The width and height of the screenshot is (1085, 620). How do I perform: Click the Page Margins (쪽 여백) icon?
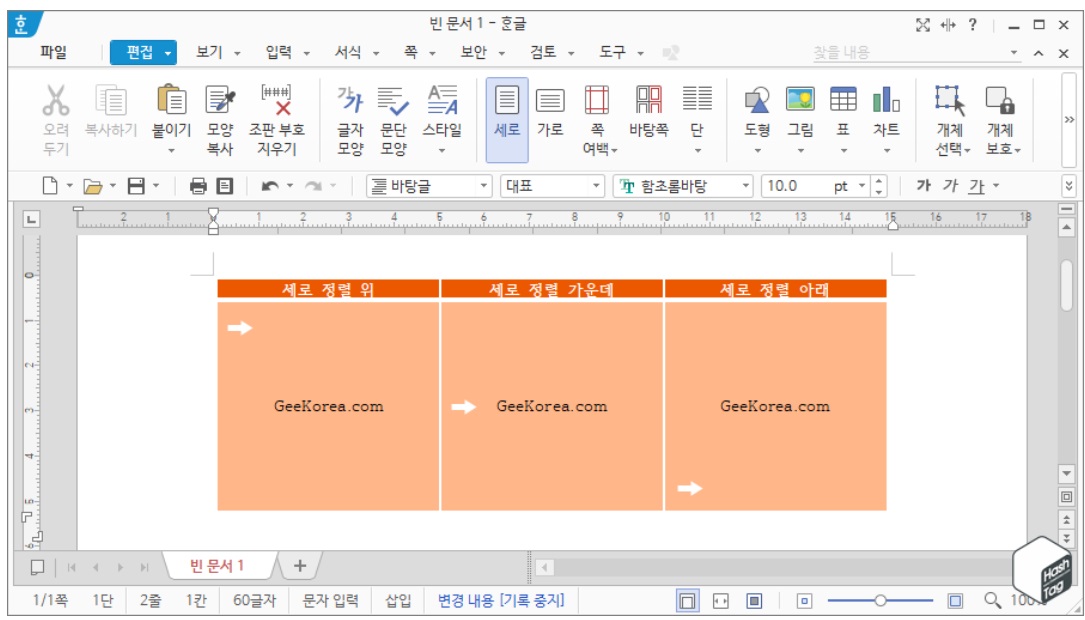pos(596,100)
